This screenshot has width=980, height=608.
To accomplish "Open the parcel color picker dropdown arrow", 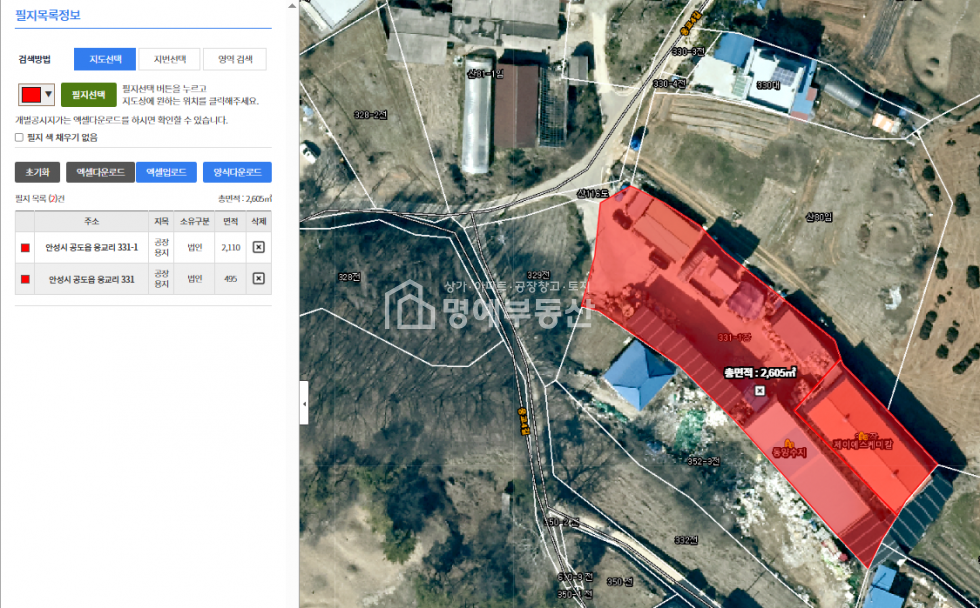I will (48, 95).
